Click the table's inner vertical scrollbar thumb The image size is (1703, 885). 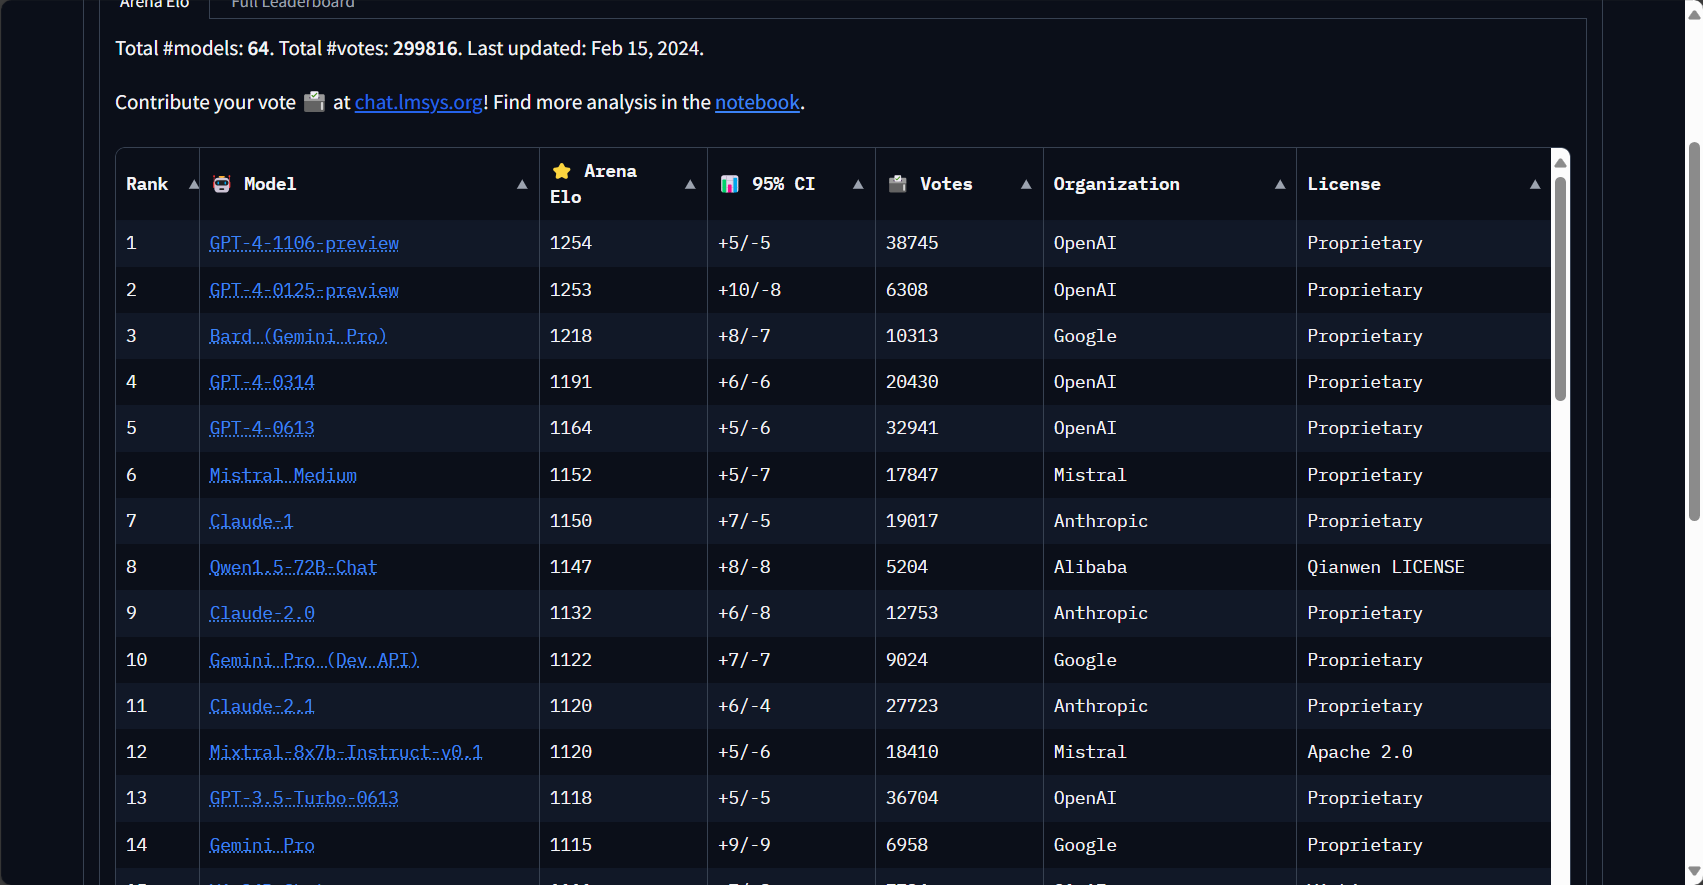pyautogui.click(x=1560, y=288)
